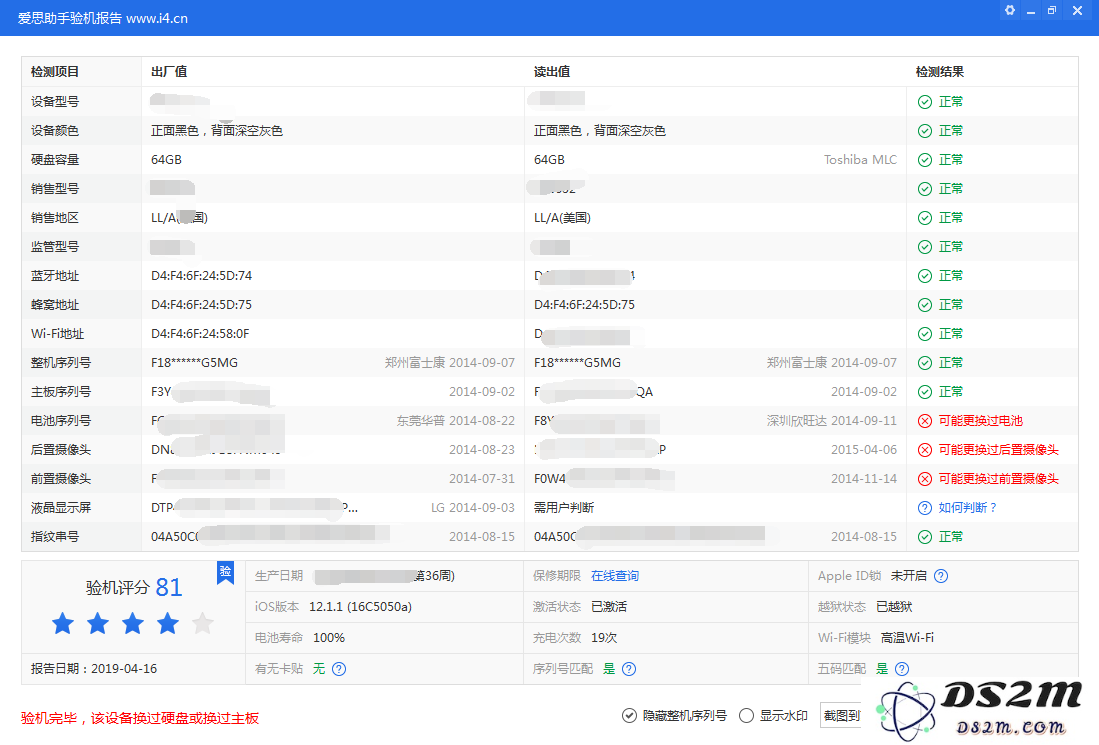Click green check icon in 销售型号 row

point(924,189)
